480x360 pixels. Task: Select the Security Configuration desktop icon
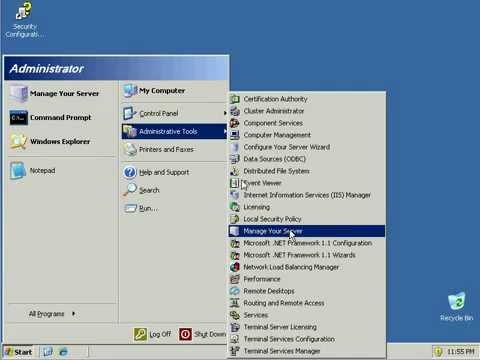coord(24,19)
